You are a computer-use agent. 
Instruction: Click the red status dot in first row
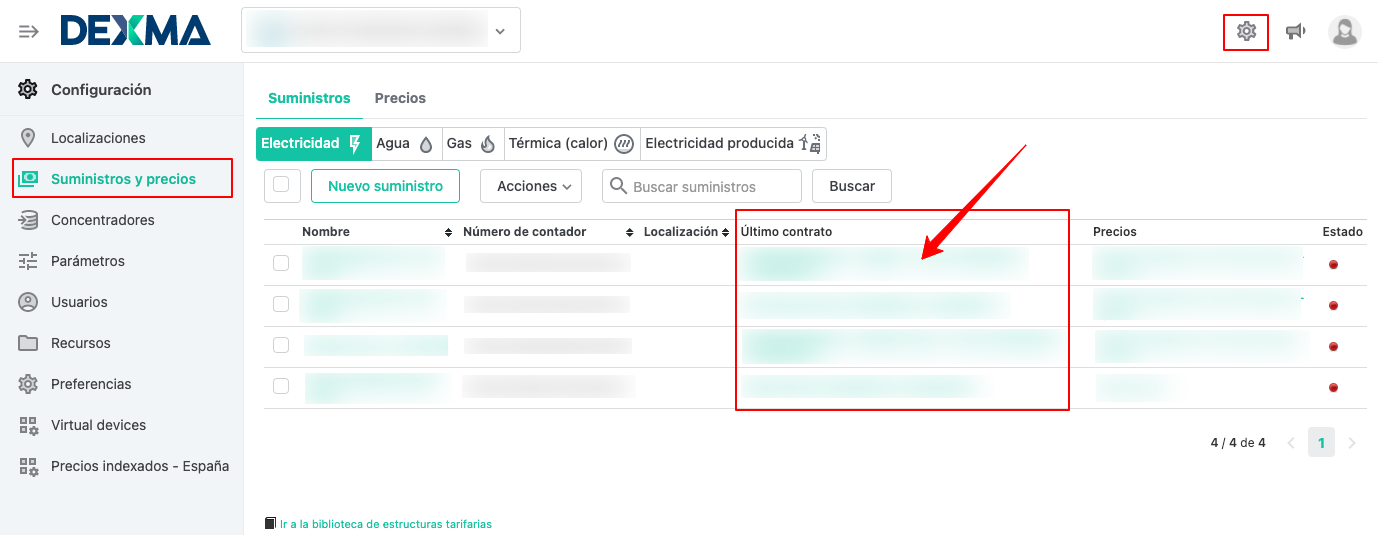point(1333,265)
